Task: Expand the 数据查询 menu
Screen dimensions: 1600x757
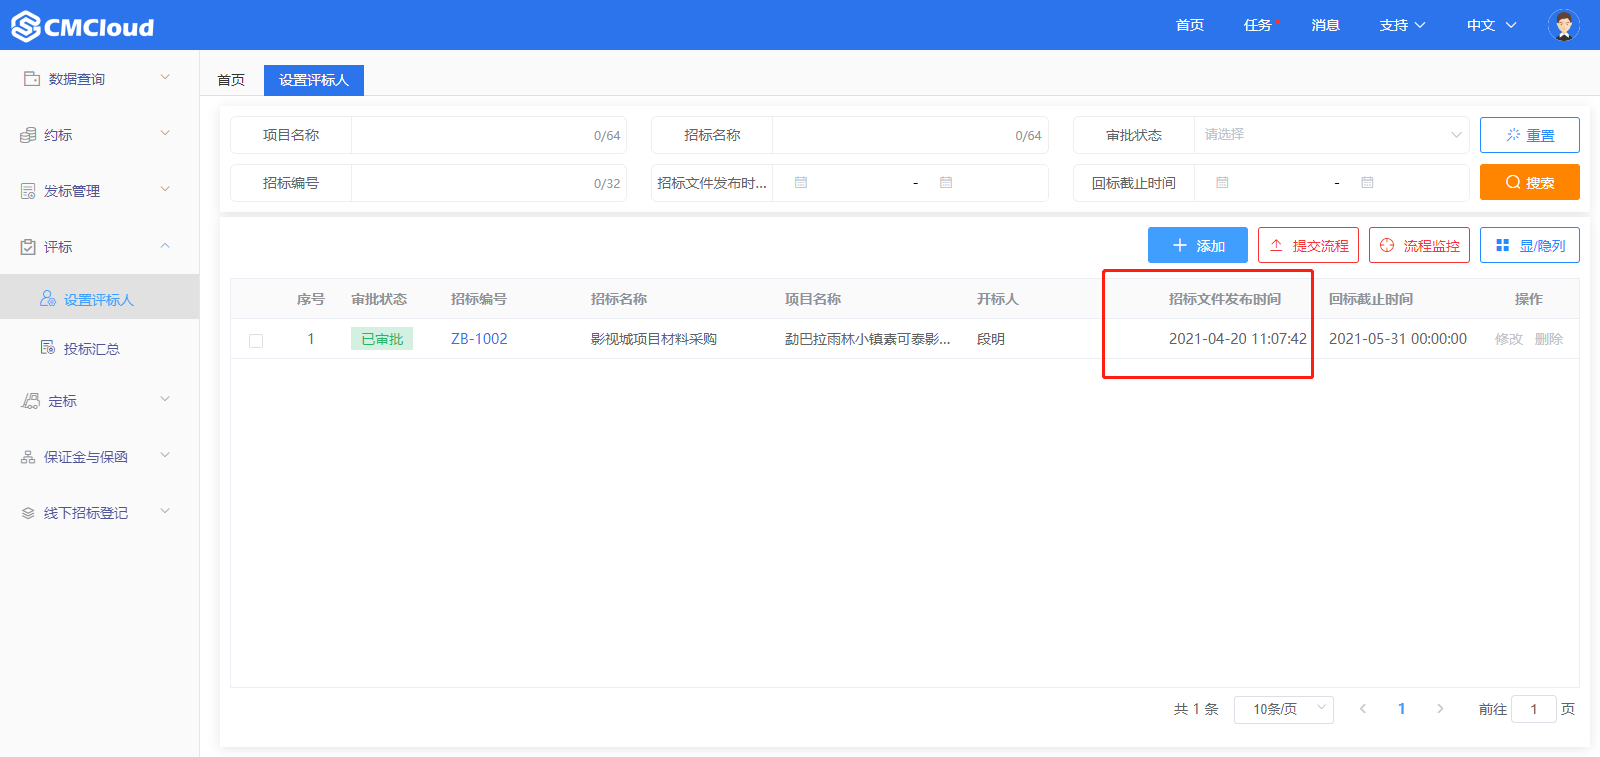Action: (165, 77)
